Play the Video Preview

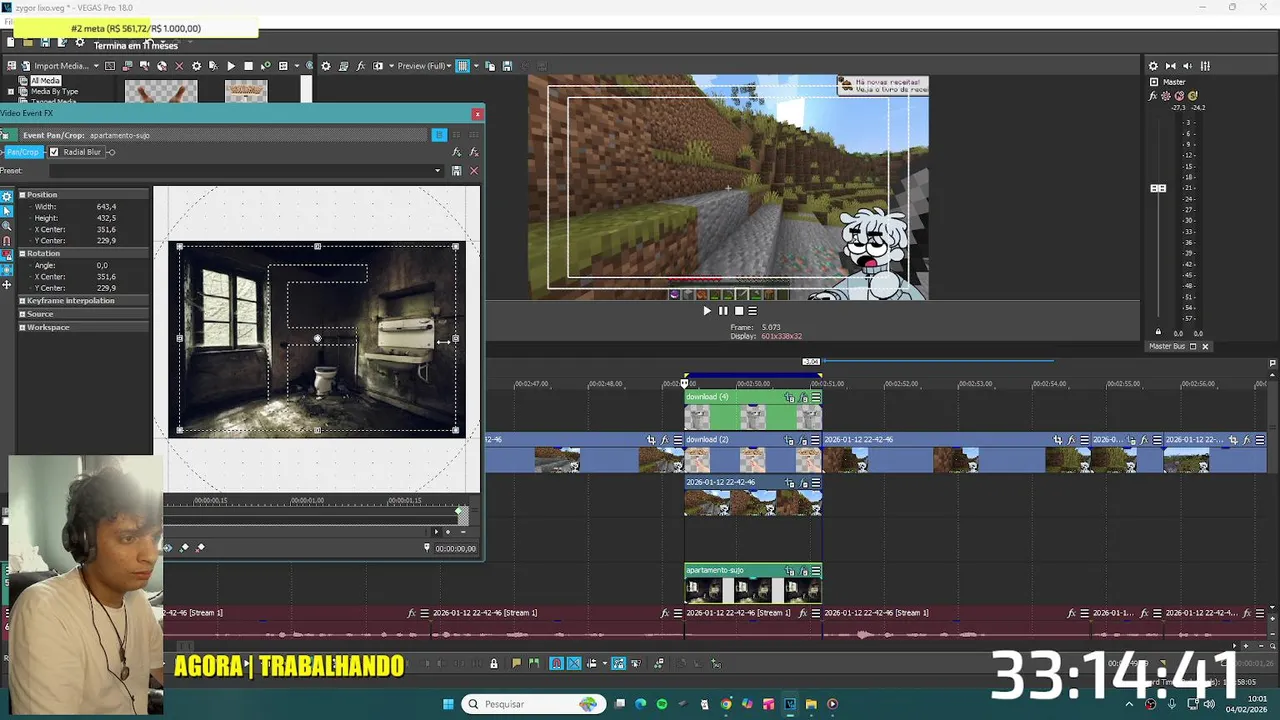pos(707,310)
